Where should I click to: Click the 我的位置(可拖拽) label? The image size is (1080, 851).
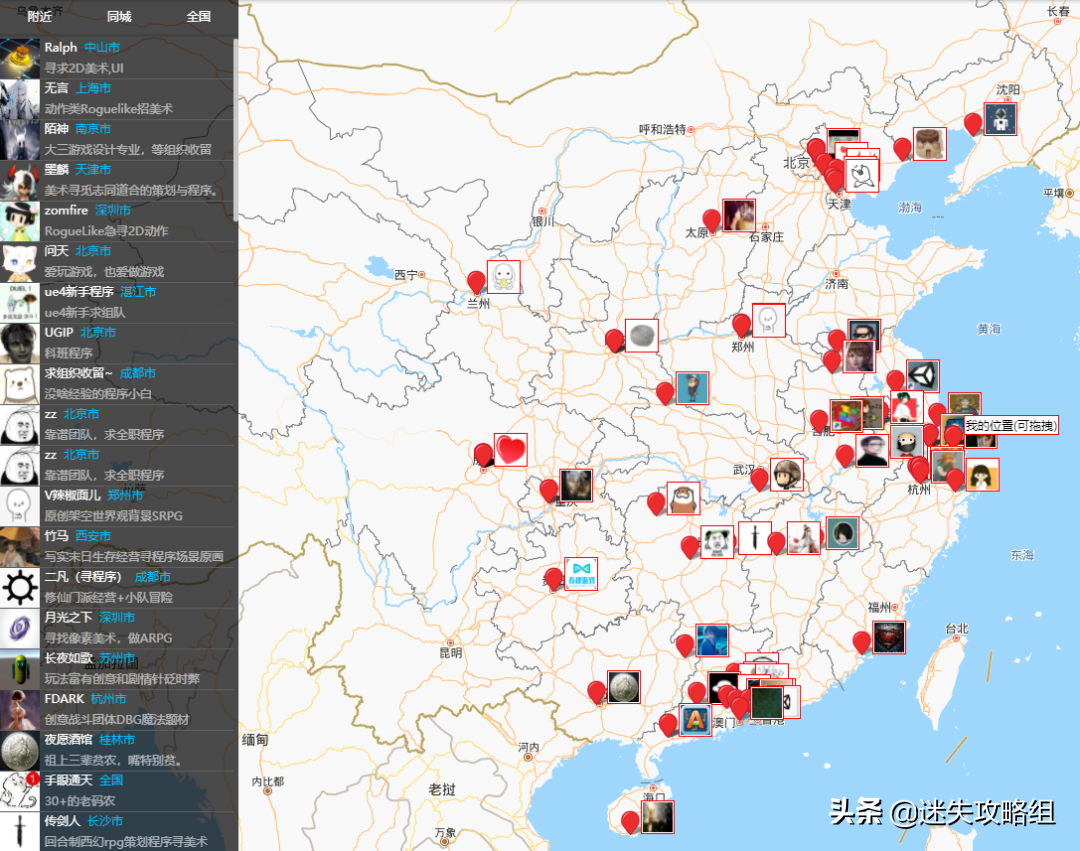tap(1010, 426)
